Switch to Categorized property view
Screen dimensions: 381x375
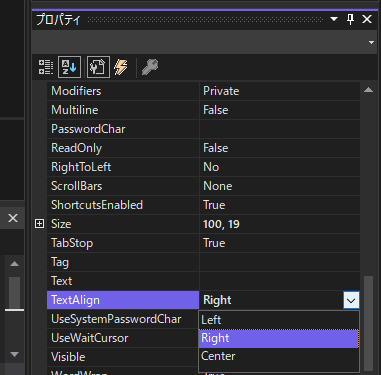[46, 67]
